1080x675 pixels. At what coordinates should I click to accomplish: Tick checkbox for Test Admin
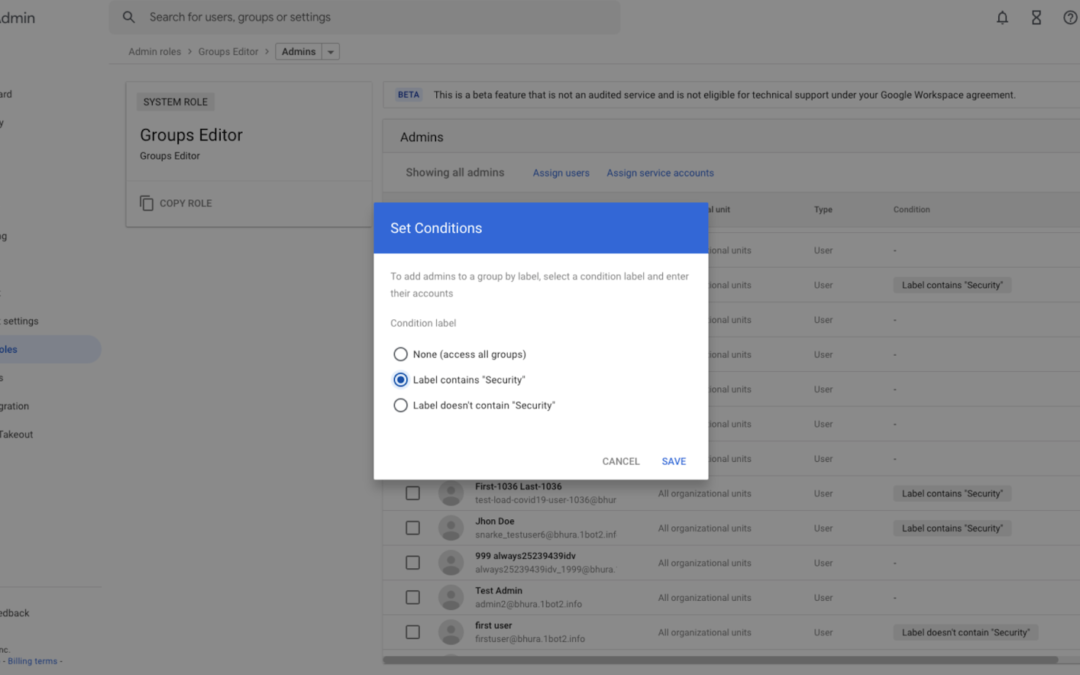(413, 597)
